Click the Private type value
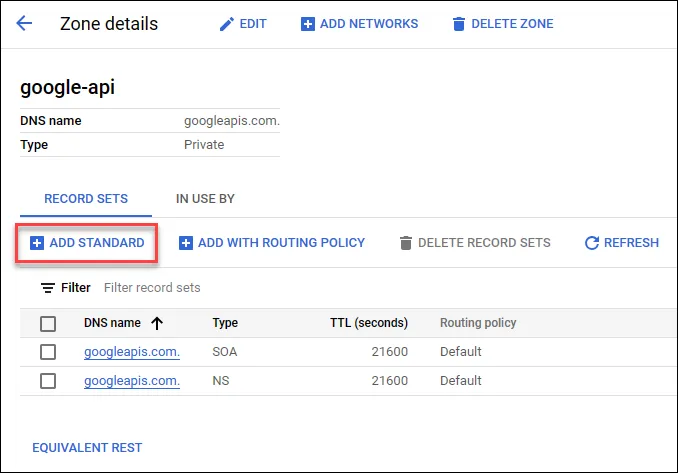 (204, 145)
